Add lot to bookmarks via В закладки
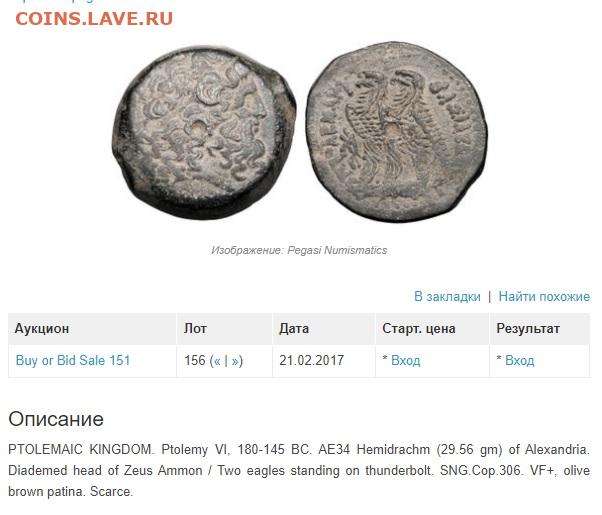 pos(447,296)
